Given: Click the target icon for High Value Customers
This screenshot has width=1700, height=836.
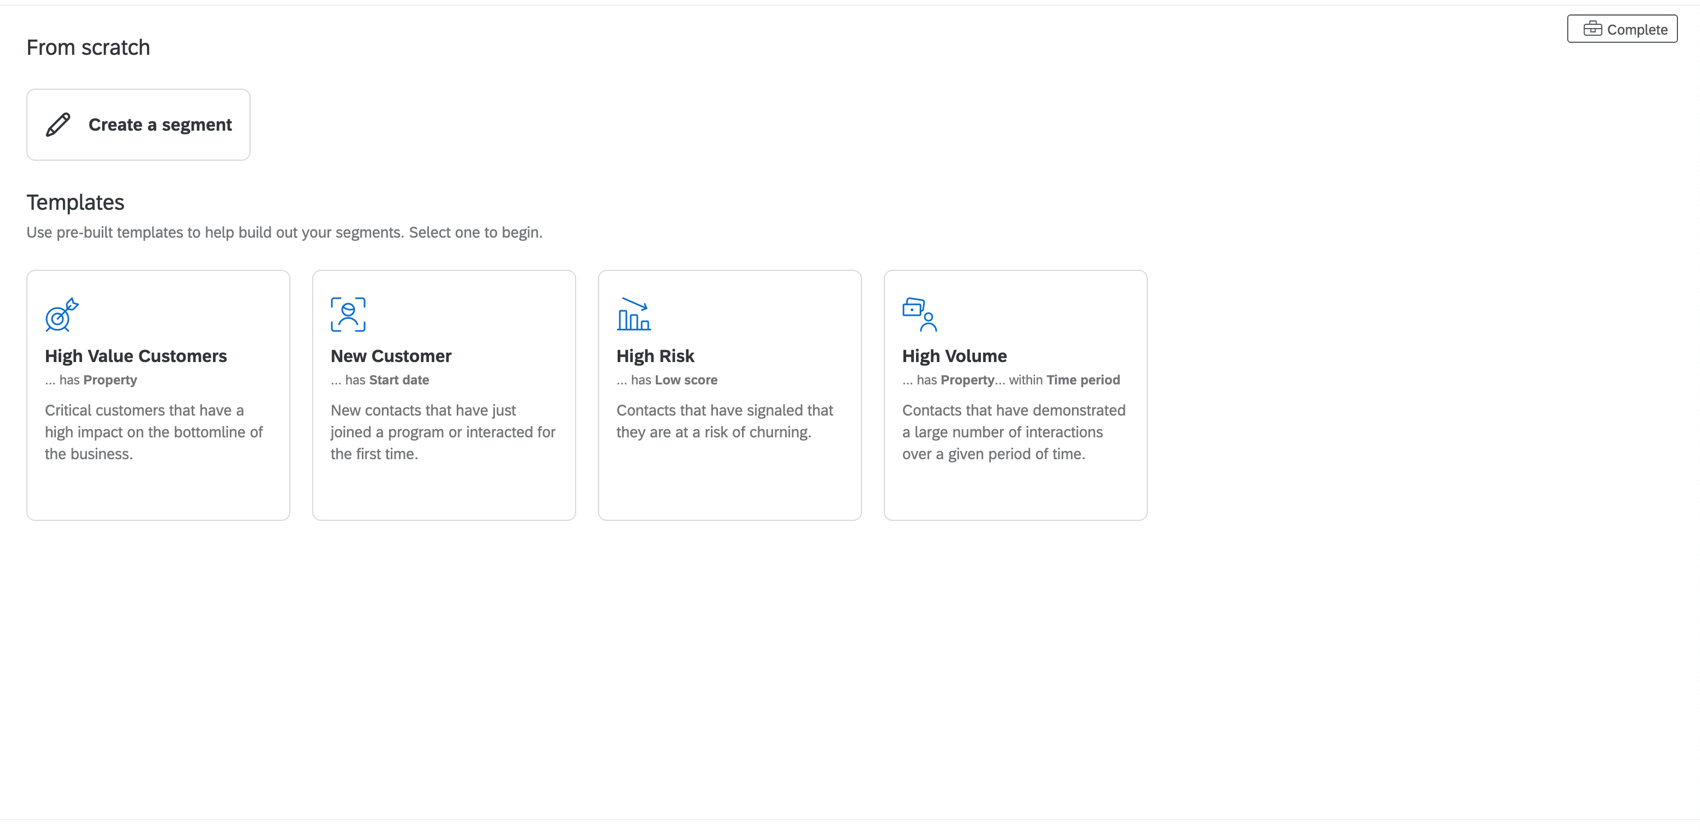Looking at the screenshot, I should (61, 315).
